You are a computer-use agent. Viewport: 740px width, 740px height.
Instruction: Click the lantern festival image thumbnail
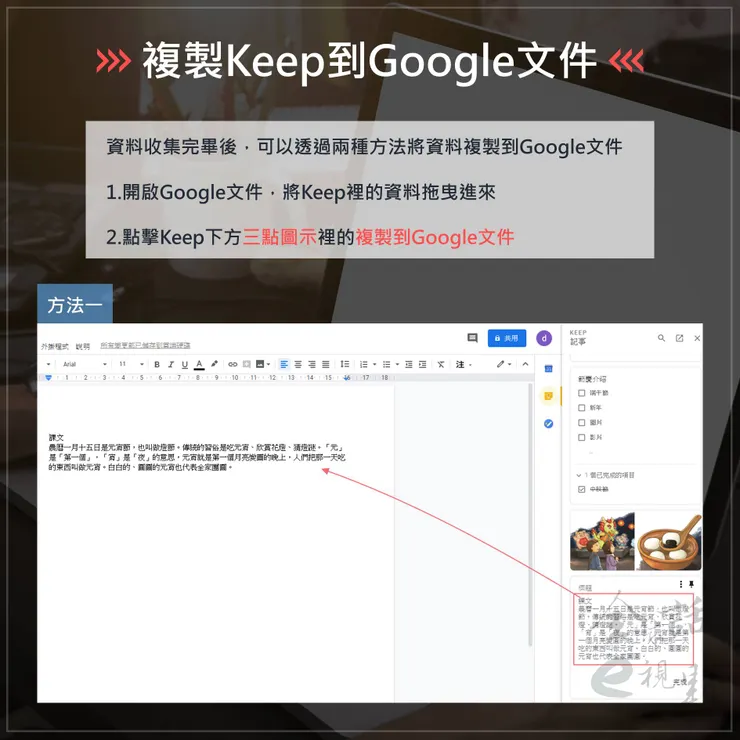coord(602,542)
